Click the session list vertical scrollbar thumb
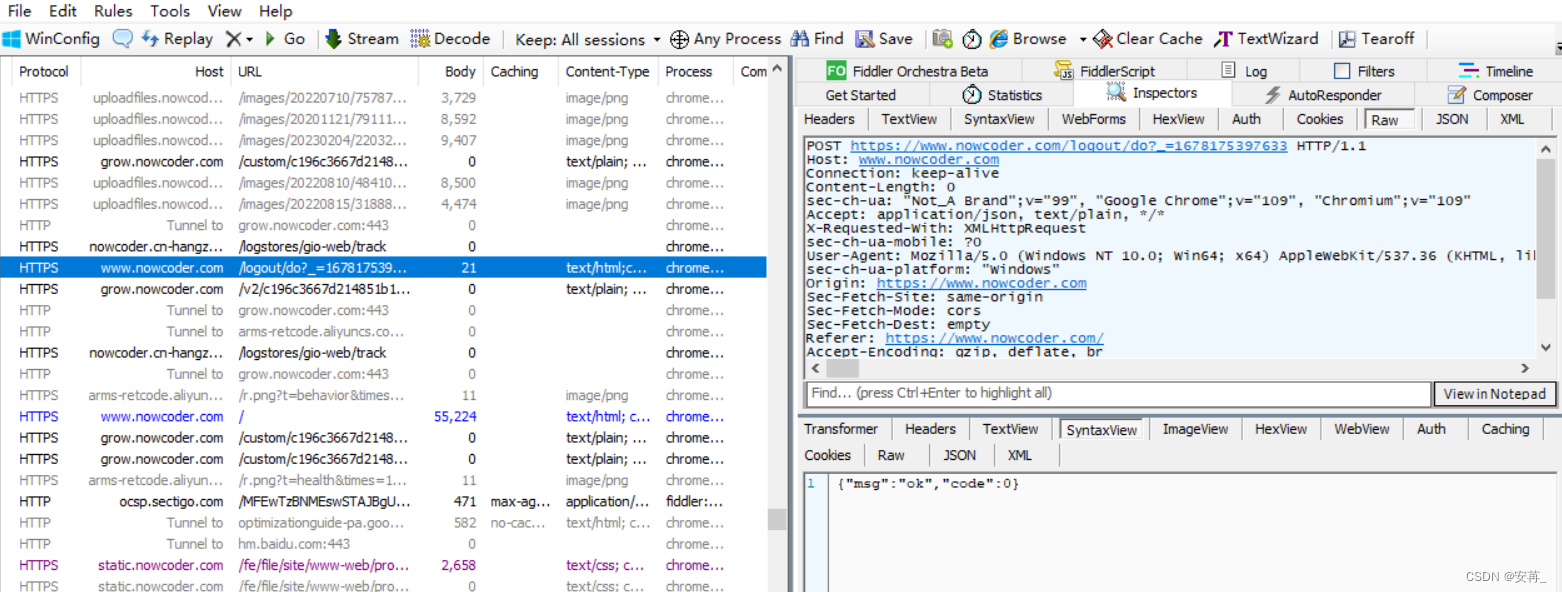Image resolution: width=1562 pixels, height=592 pixels. point(777,519)
